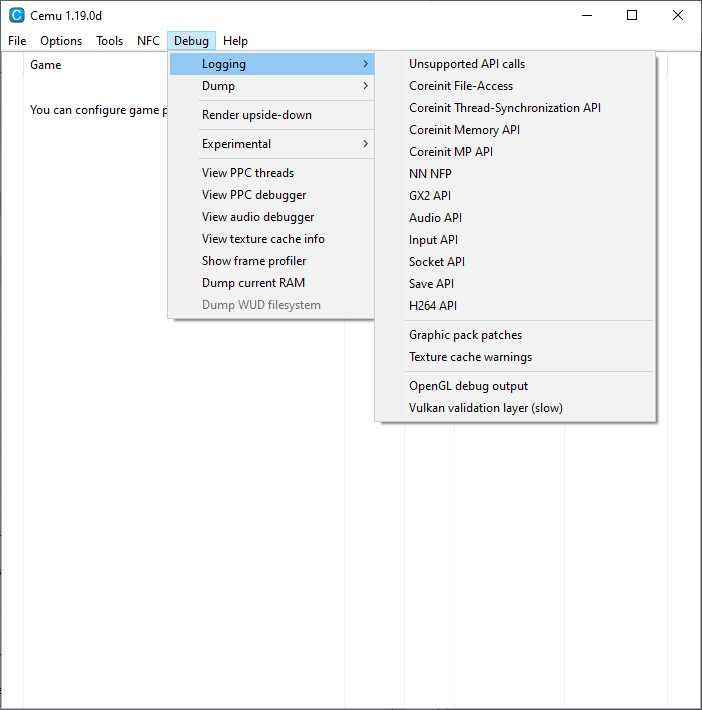Screen dimensions: 702x710
Task: Toggle Unsupported API calls logging
Action: 515,64
